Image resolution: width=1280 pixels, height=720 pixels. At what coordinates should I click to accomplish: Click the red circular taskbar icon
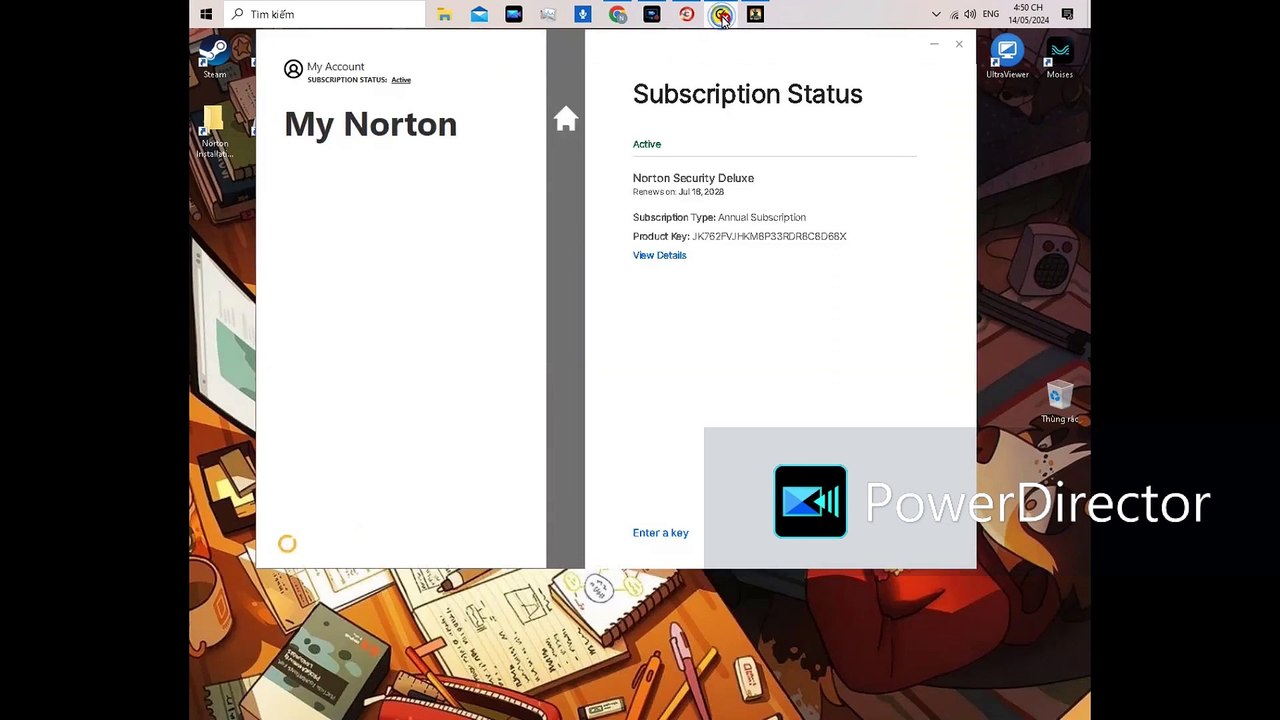(x=686, y=14)
